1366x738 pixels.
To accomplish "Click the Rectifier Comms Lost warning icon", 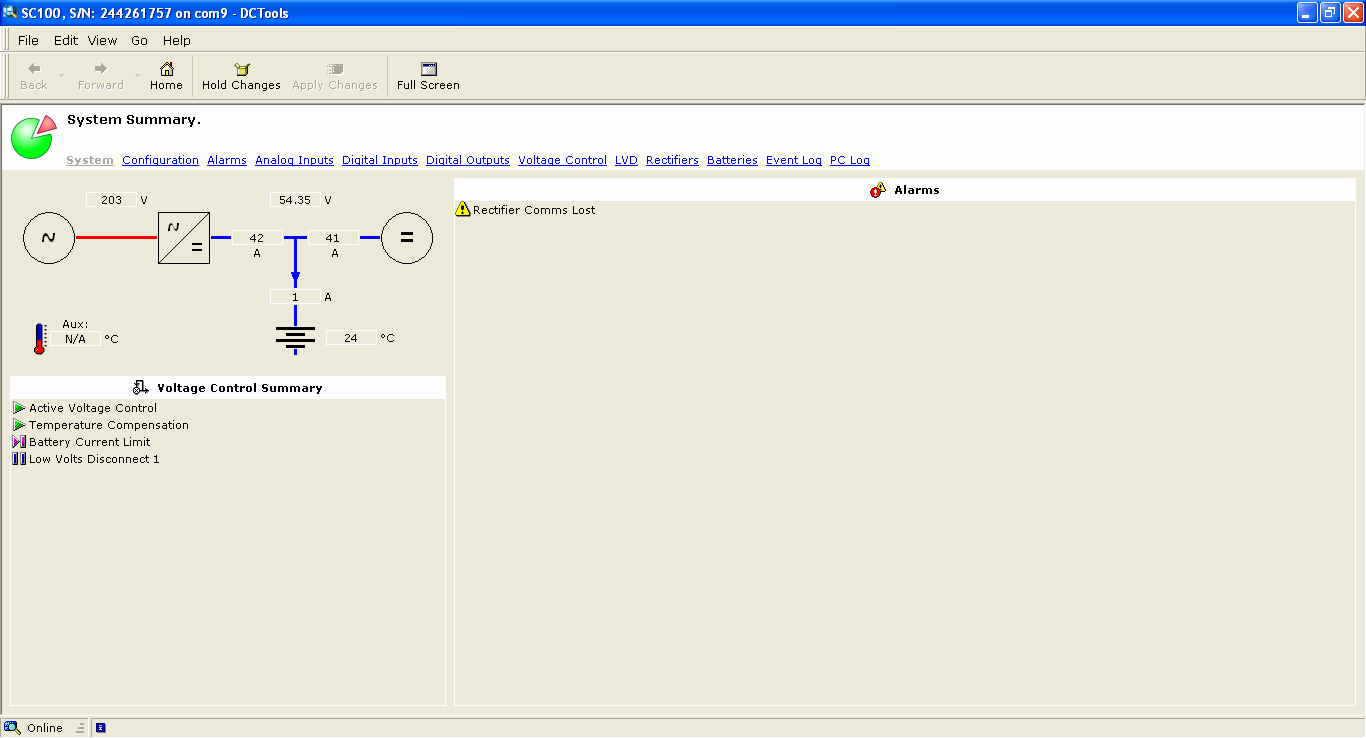I will (x=462, y=210).
